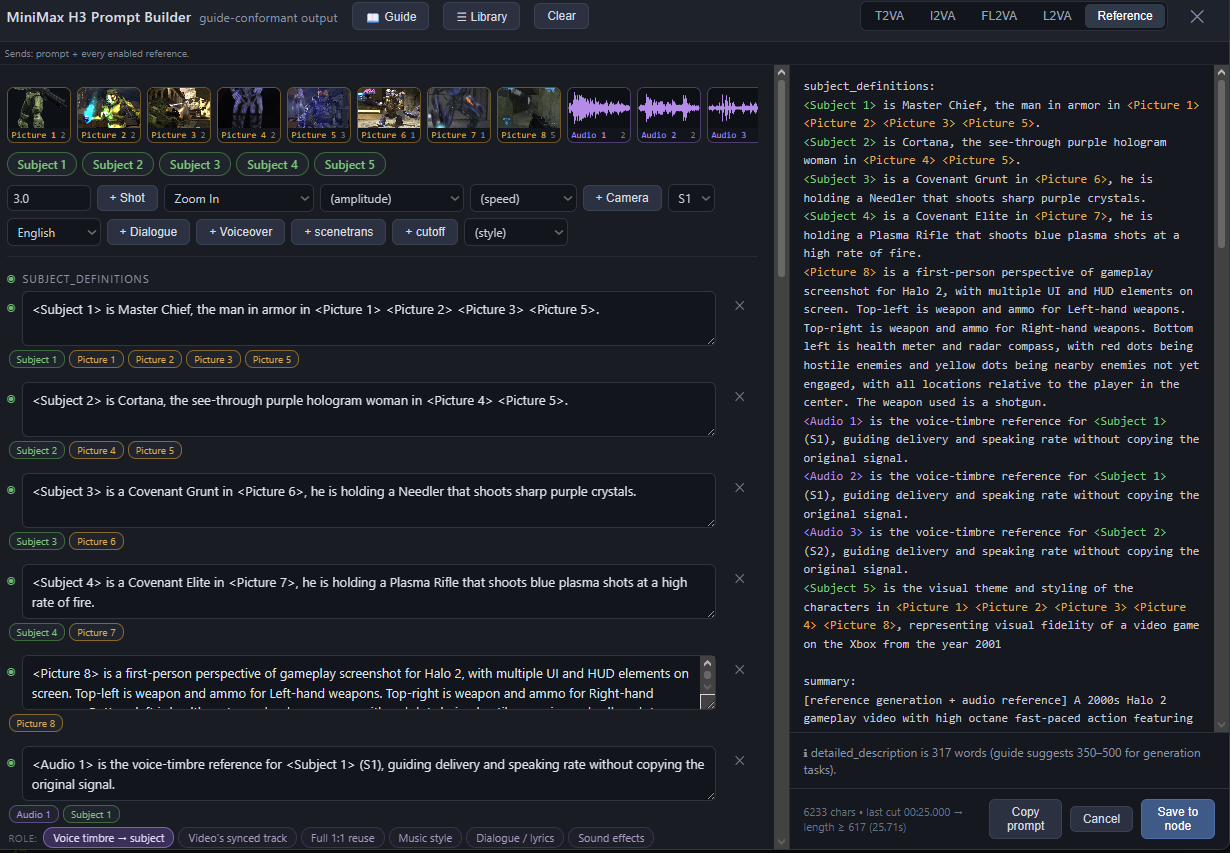Select the Audio 1 waveform thumbnail

pyautogui.click(x=599, y=114)
